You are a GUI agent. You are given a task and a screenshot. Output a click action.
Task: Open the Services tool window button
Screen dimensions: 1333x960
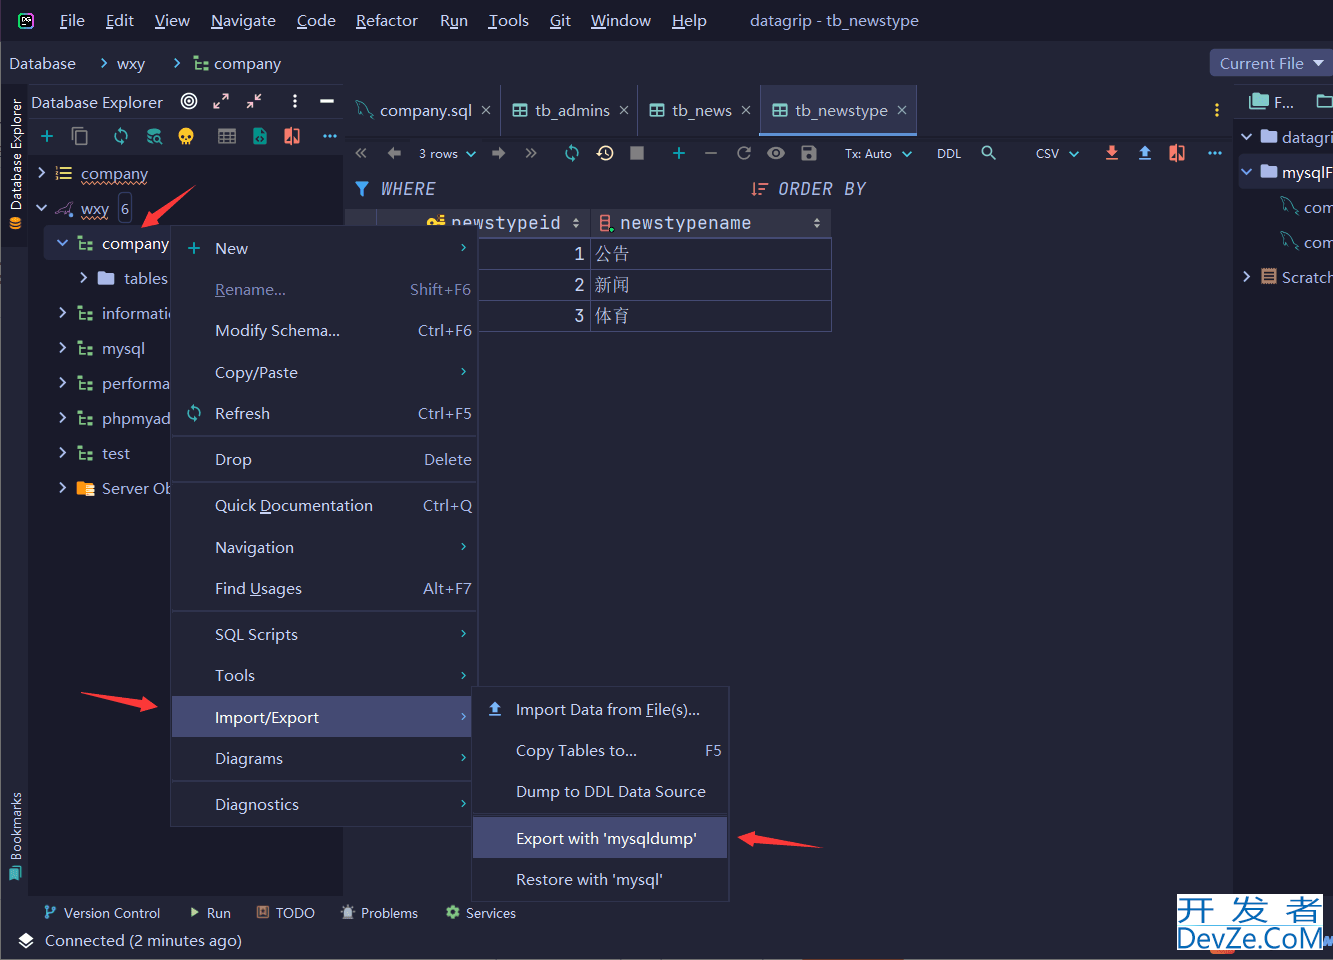click(481, 913)
